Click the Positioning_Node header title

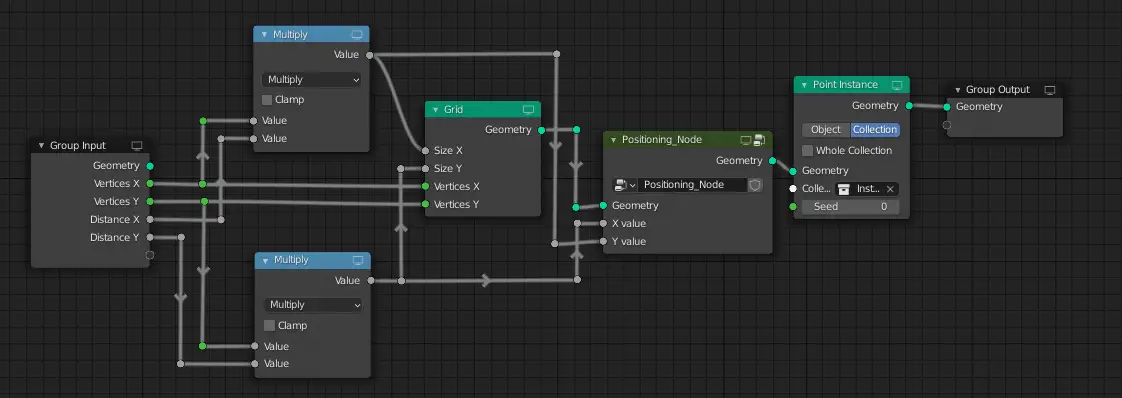(x=662, y=140)
